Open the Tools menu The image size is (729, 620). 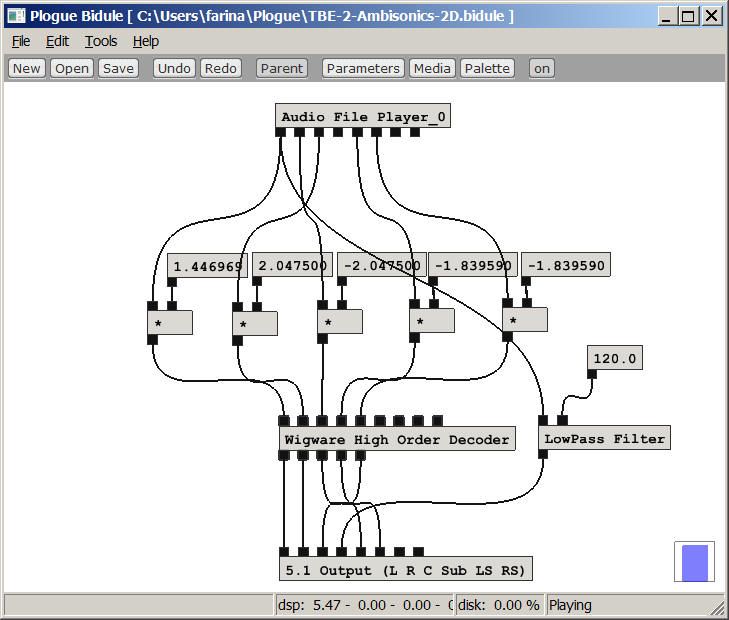point(100,41)
